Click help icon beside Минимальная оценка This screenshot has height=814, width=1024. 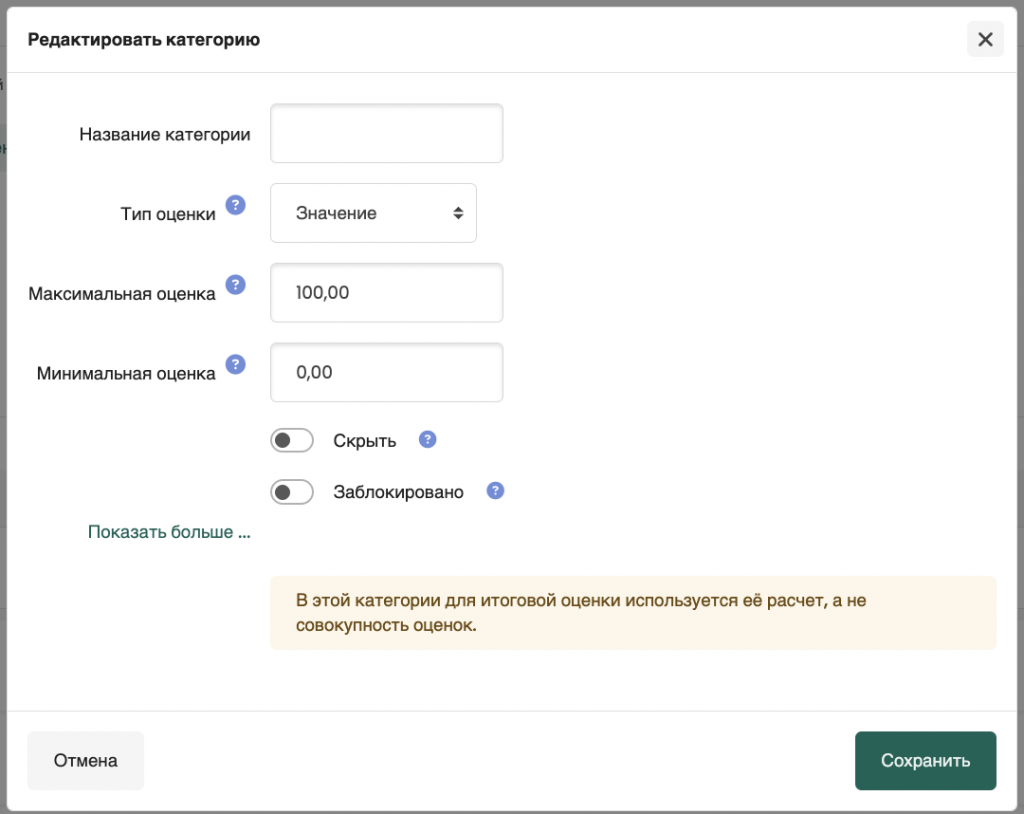(x=235, y=365)
